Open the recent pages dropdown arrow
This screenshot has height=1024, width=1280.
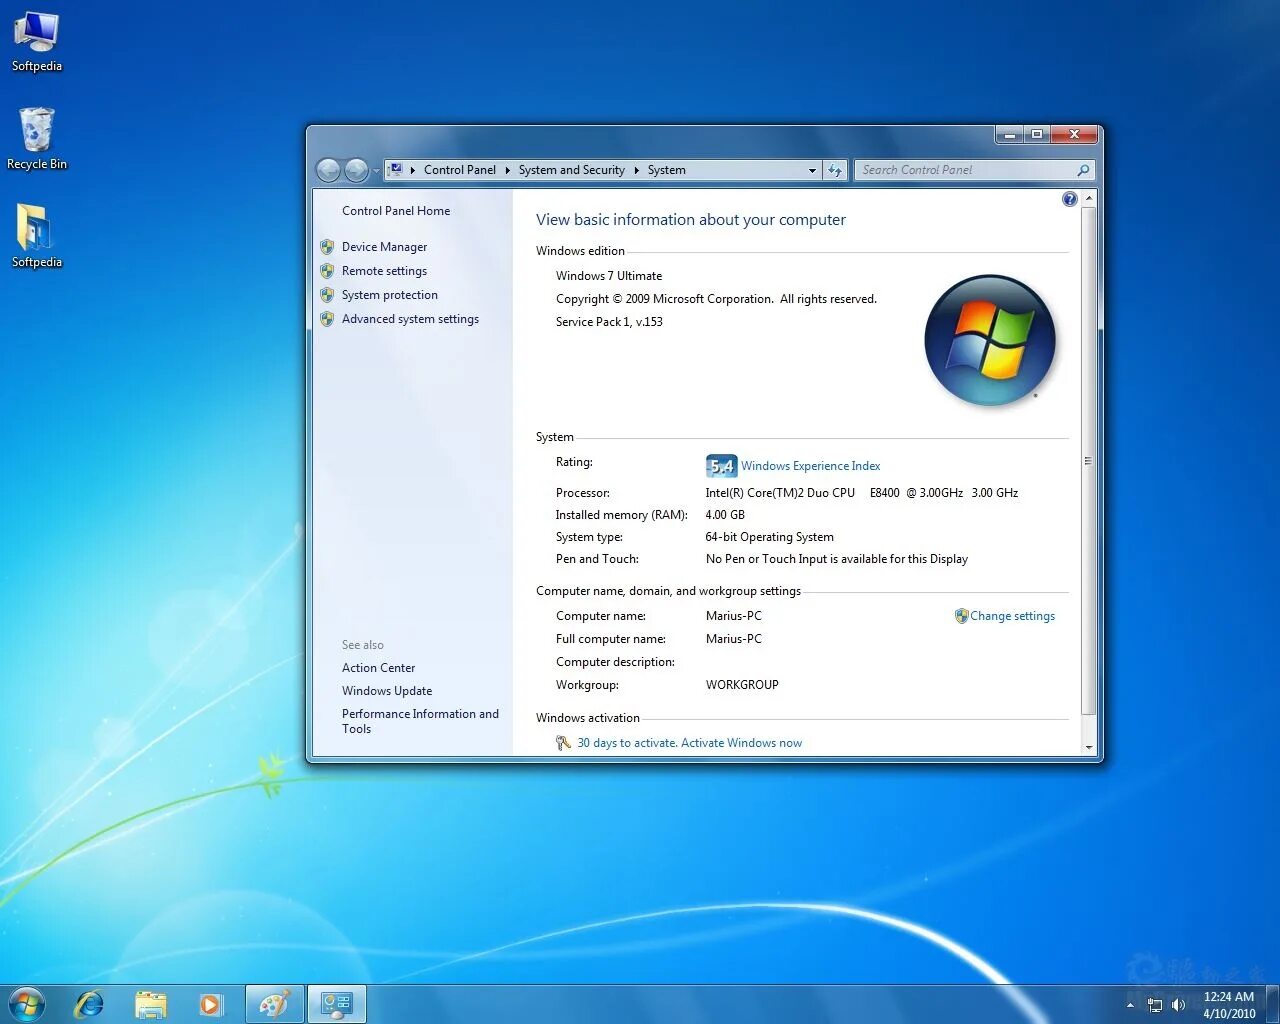pos(376,171)
